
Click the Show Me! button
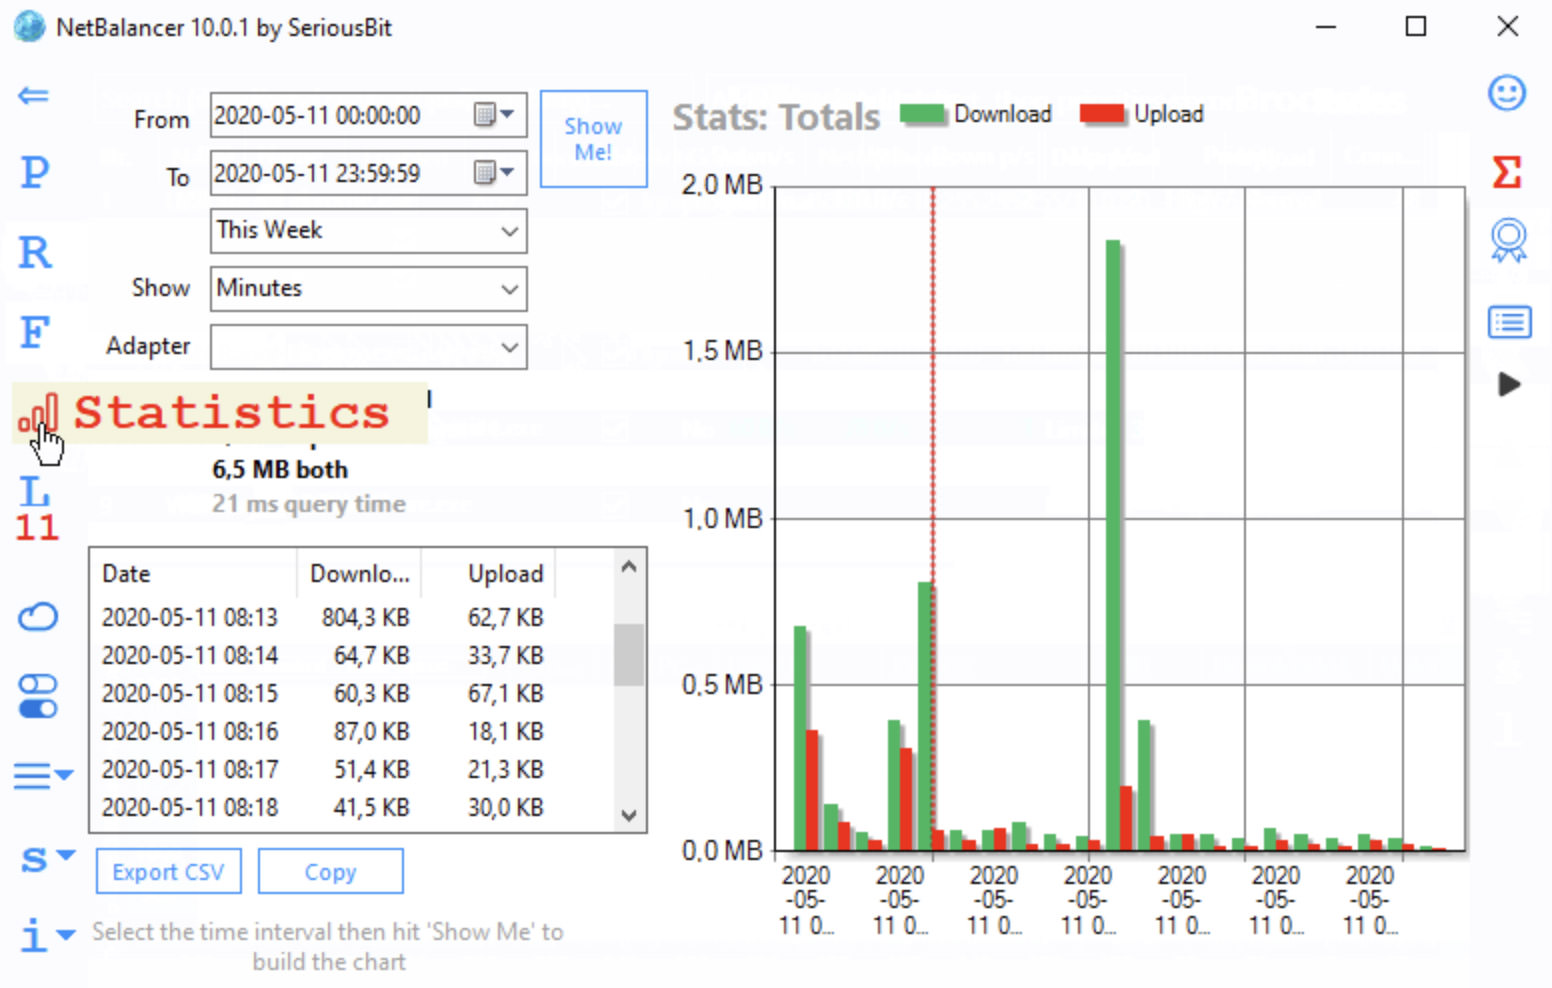(x=593, y=139)
